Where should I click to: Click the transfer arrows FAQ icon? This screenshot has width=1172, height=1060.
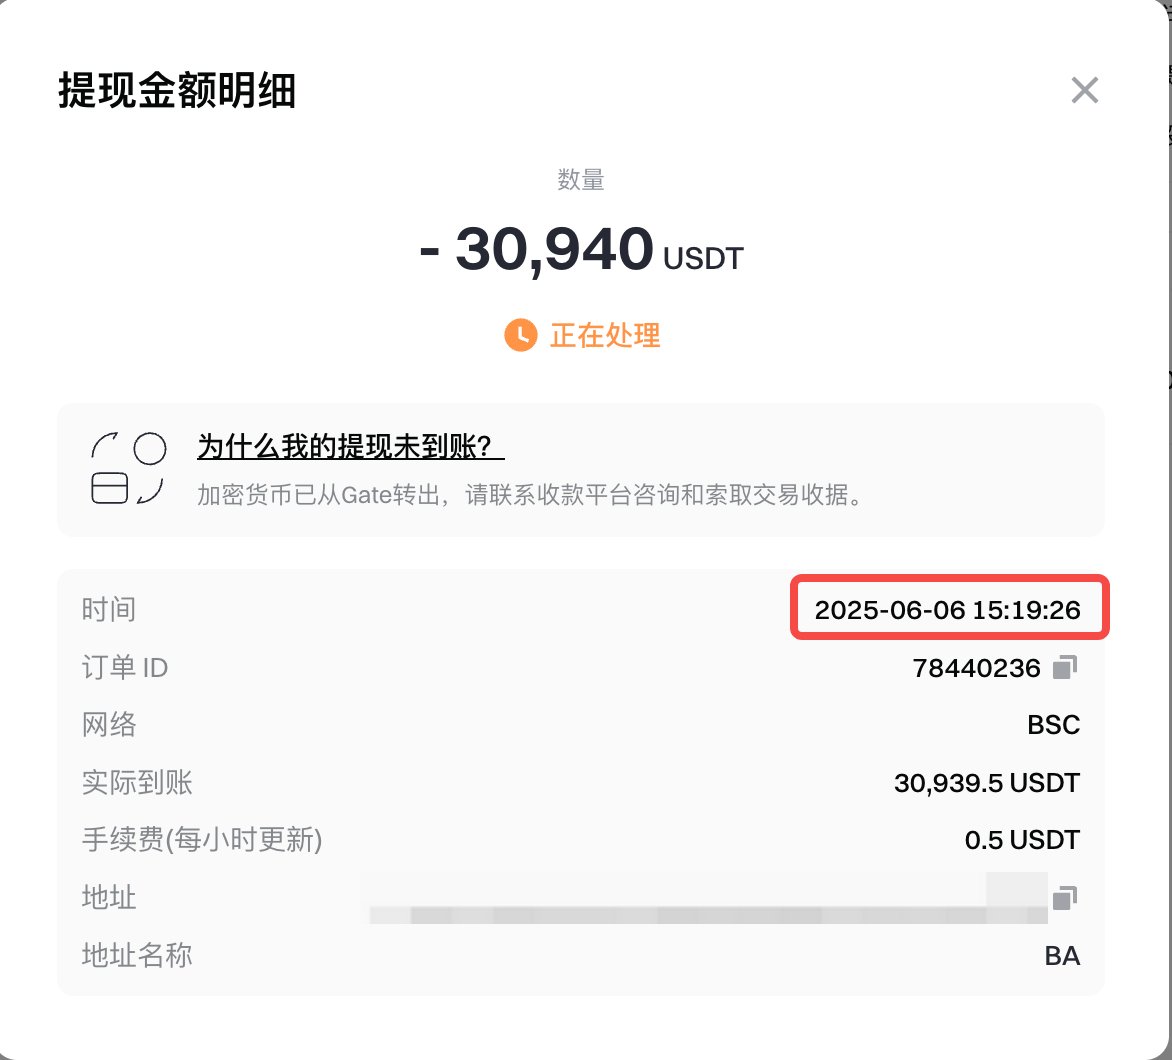tap(128, 468)
